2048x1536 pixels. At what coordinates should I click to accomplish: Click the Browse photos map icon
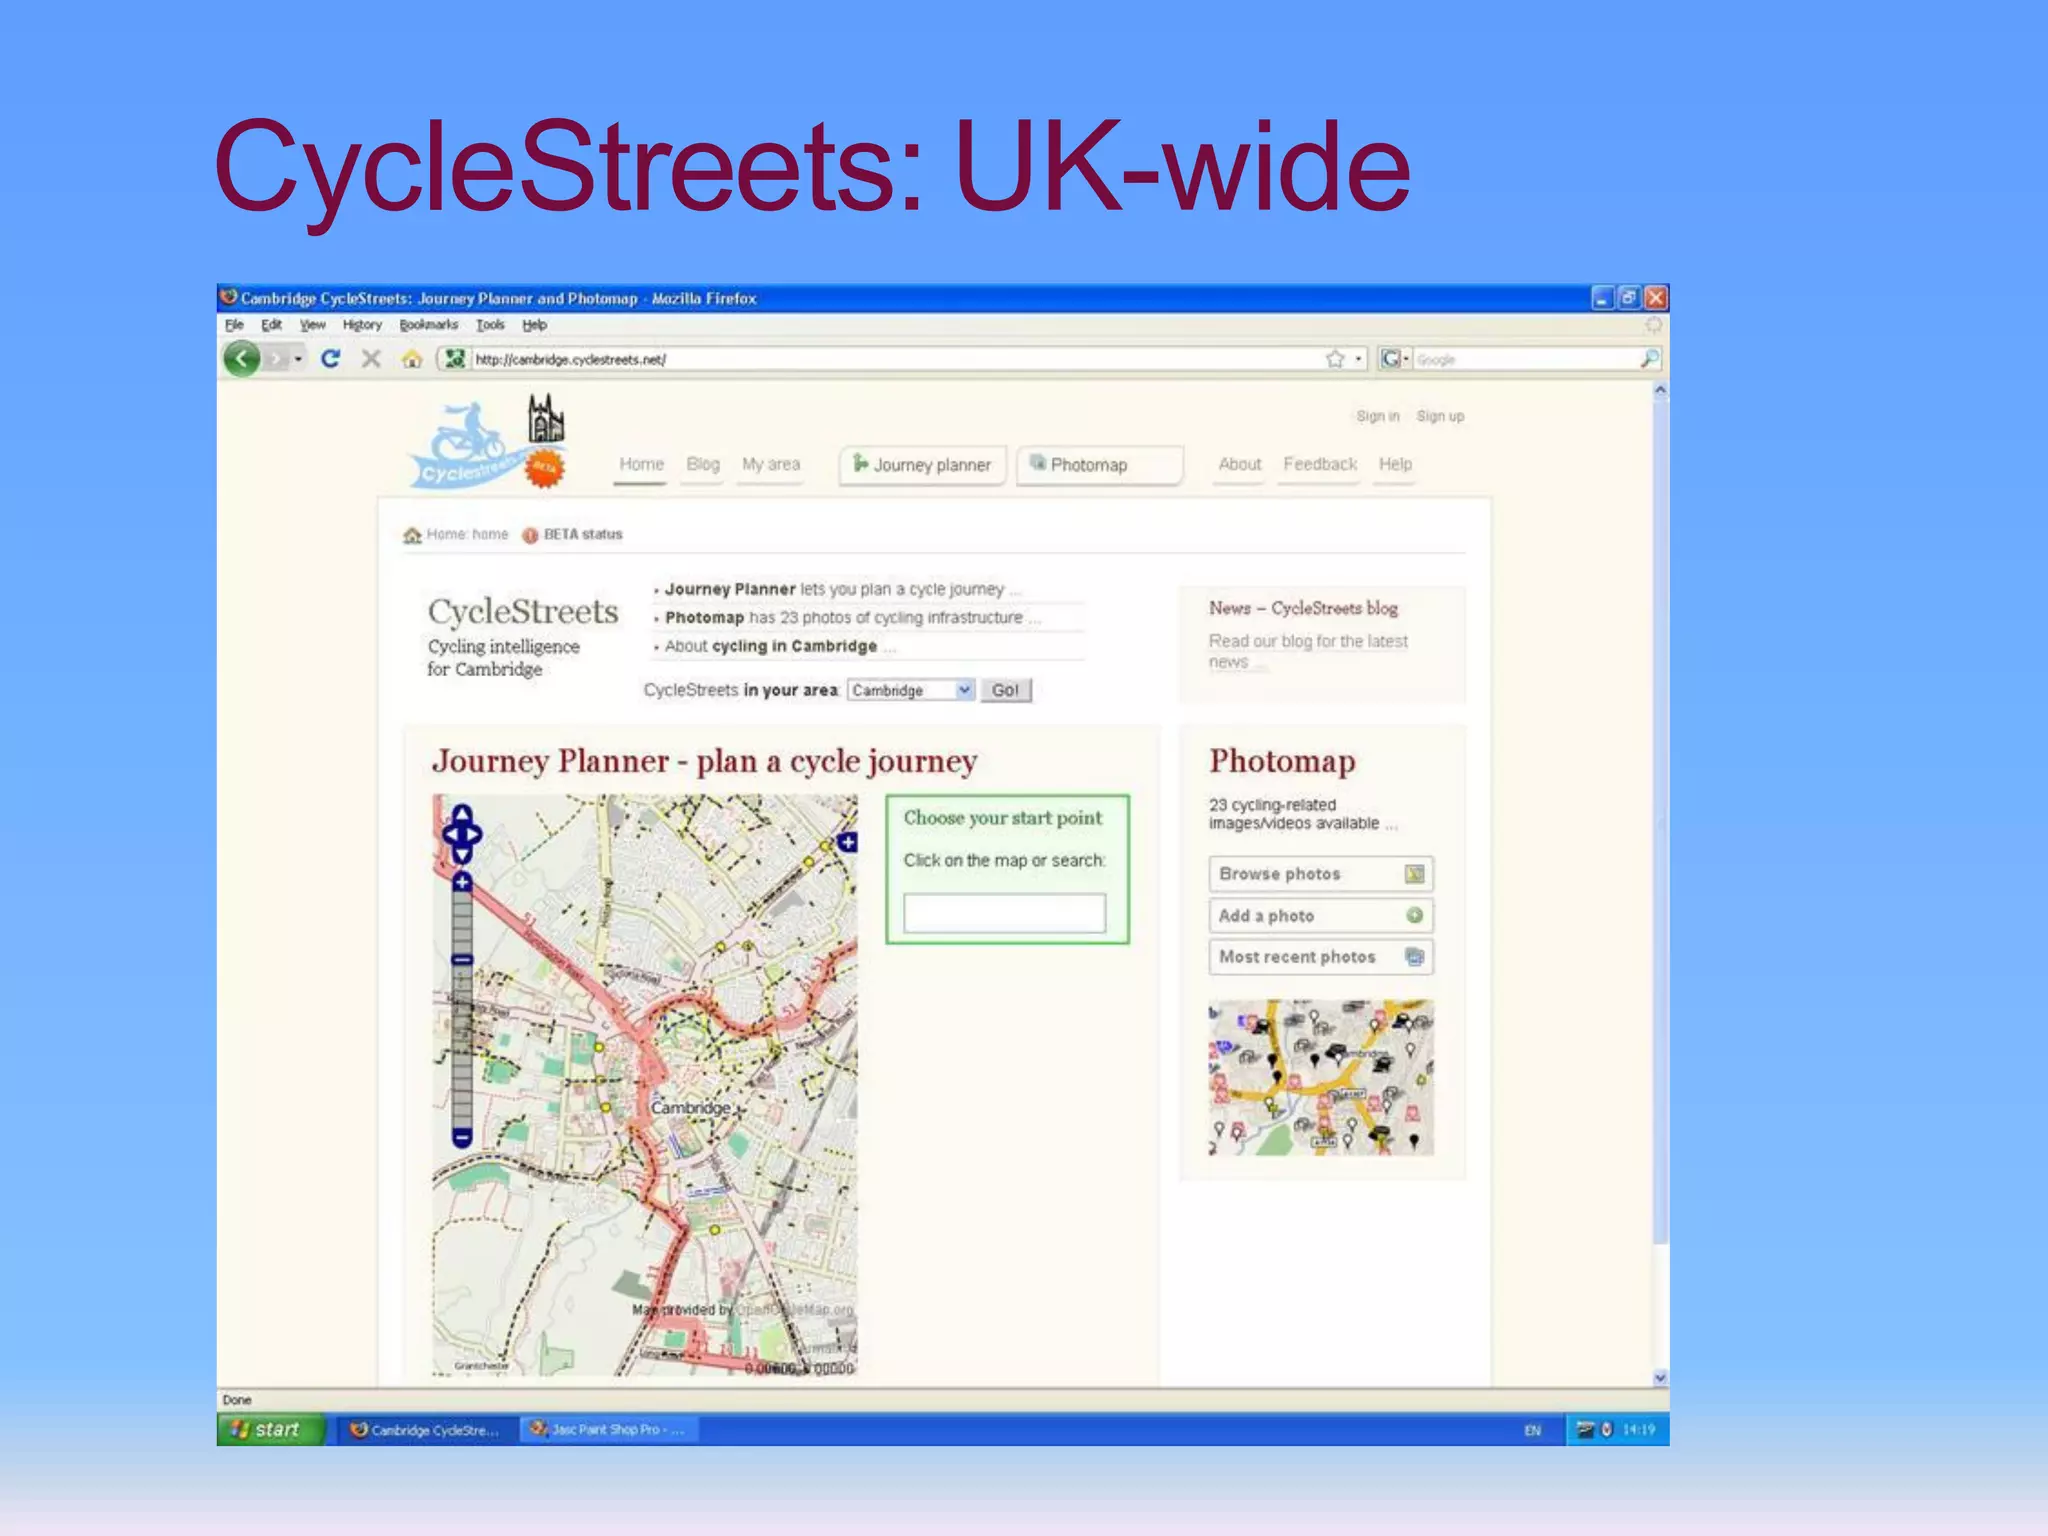(1414, 874)
